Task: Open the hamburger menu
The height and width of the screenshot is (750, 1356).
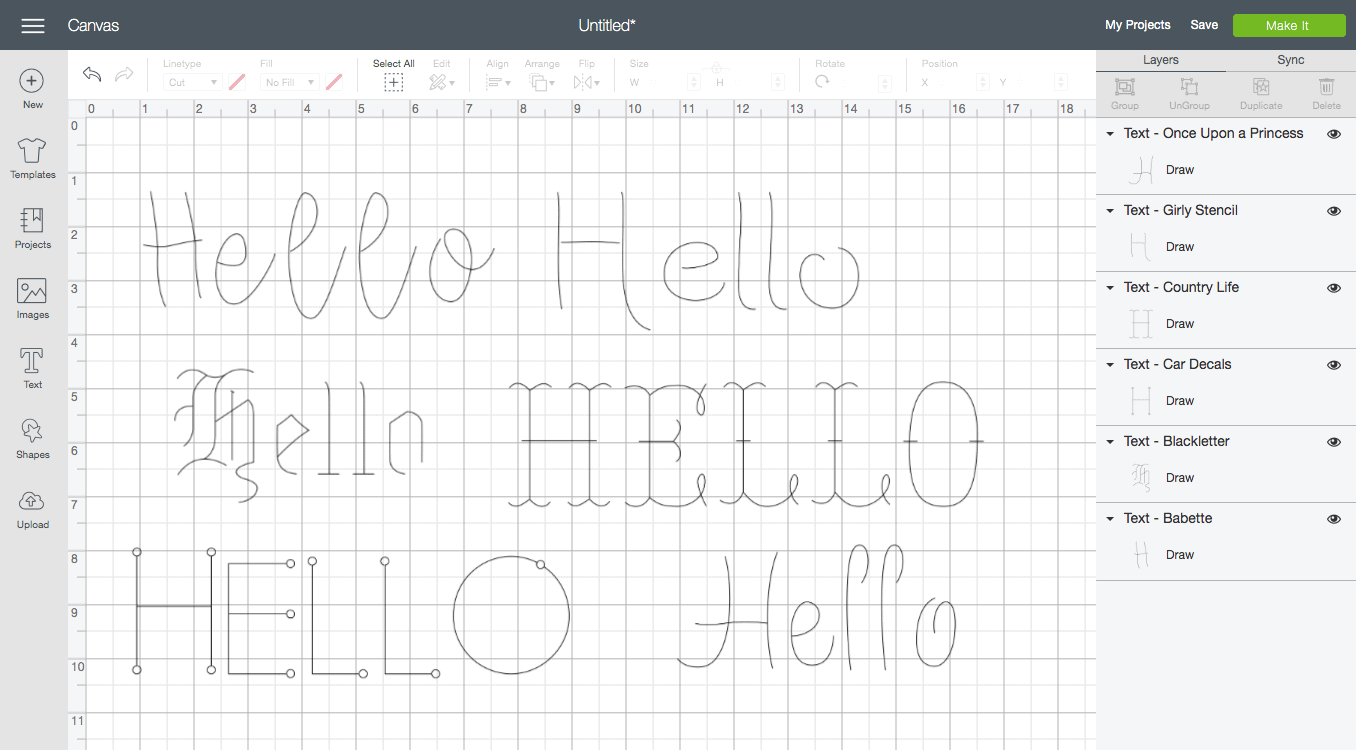Action: 32,25
